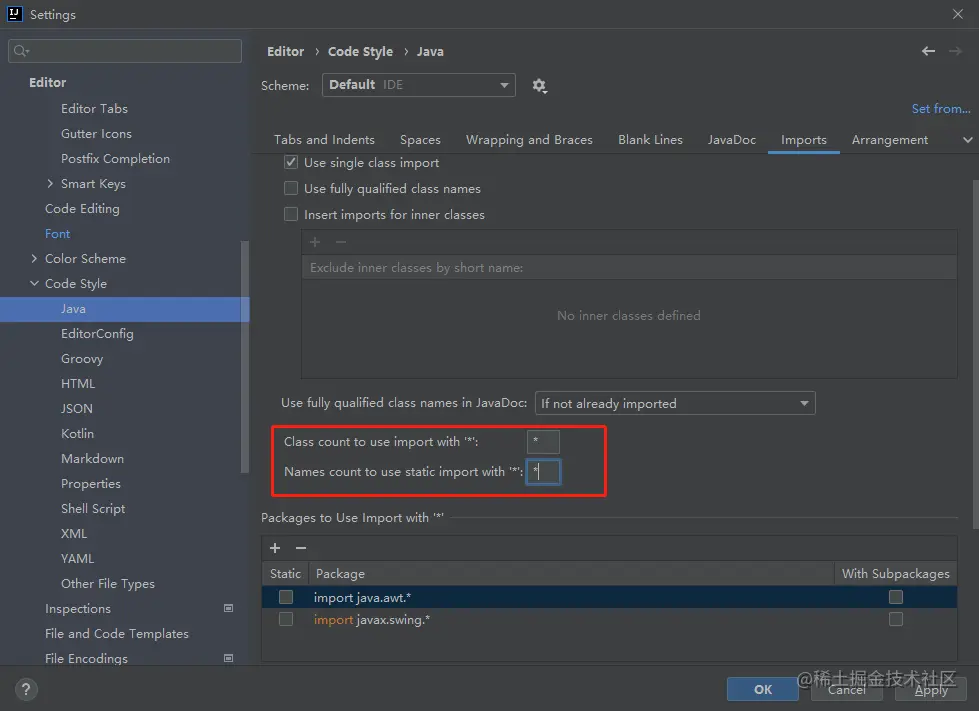Switch to the Spaces tab
Image resolution: width=979 pixels, height=711 pixels.
point(420,140)
